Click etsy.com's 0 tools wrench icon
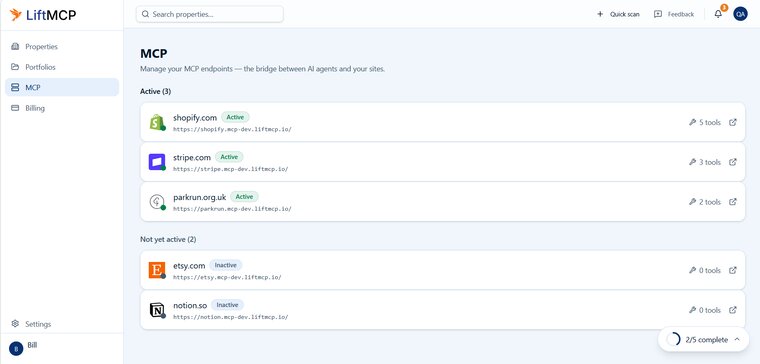Screen dimensions: 760x364 point(692,270)
